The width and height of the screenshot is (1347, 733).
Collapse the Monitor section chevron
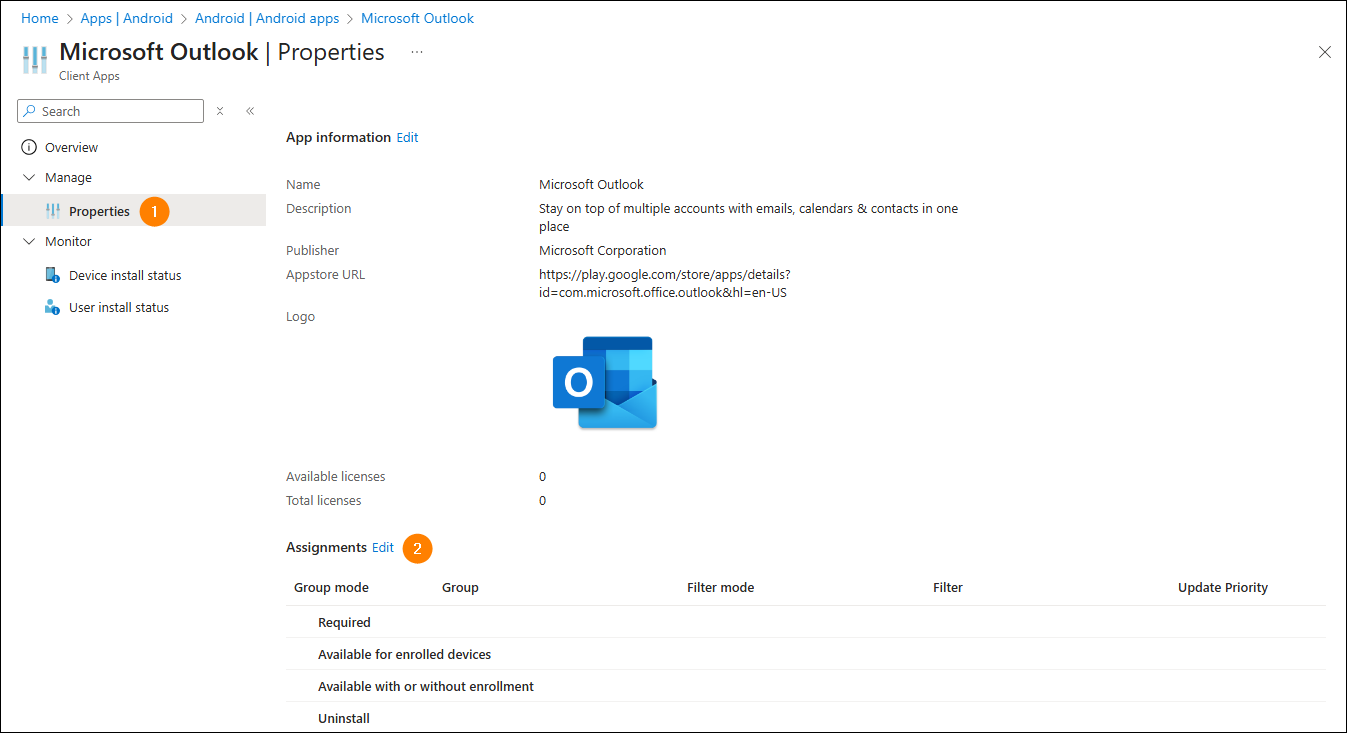[x=29, y=241]
